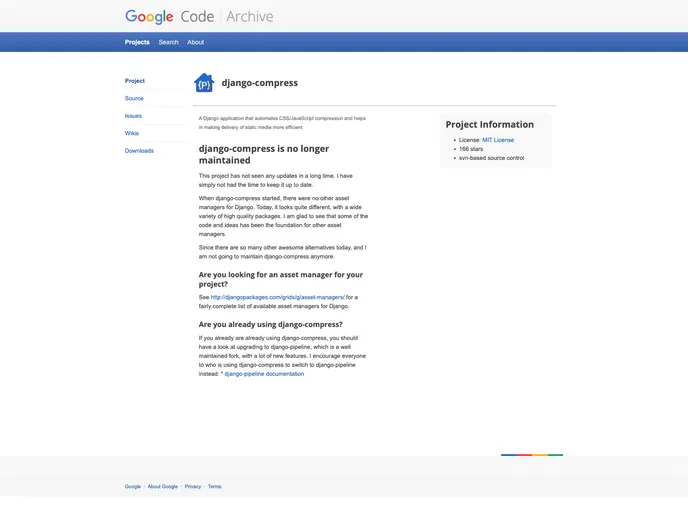Click the django-compress project title
The width and height of the screenshot is (688, 512).
tap(260, 83)
